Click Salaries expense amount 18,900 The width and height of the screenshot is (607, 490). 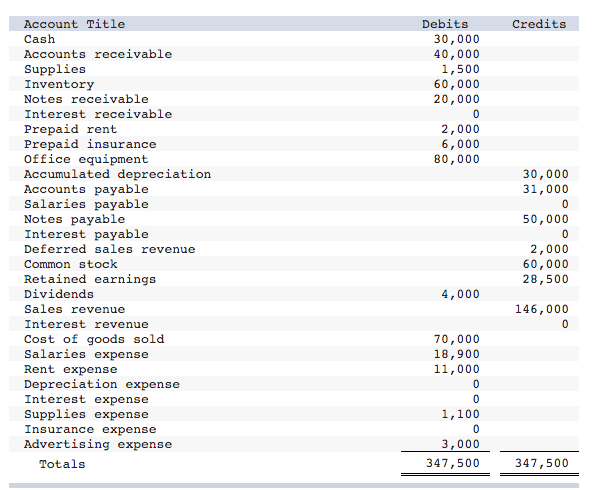[x=456, y=354]
